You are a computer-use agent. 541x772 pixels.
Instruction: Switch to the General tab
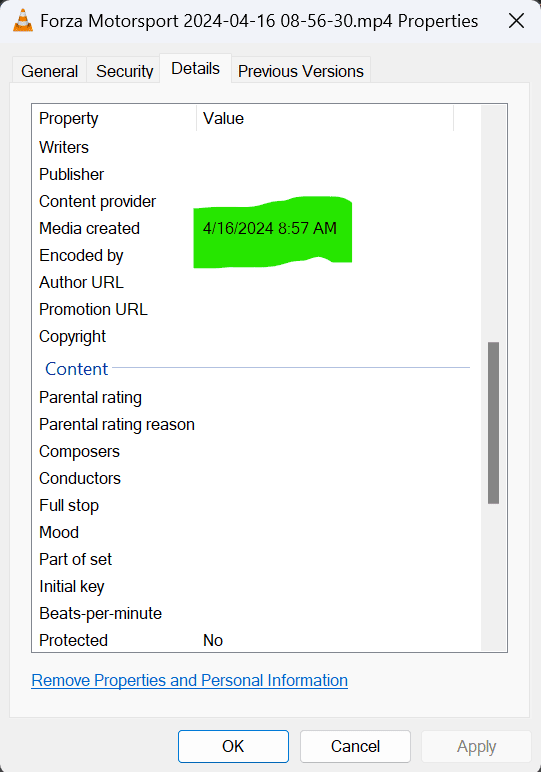(50, 71)
